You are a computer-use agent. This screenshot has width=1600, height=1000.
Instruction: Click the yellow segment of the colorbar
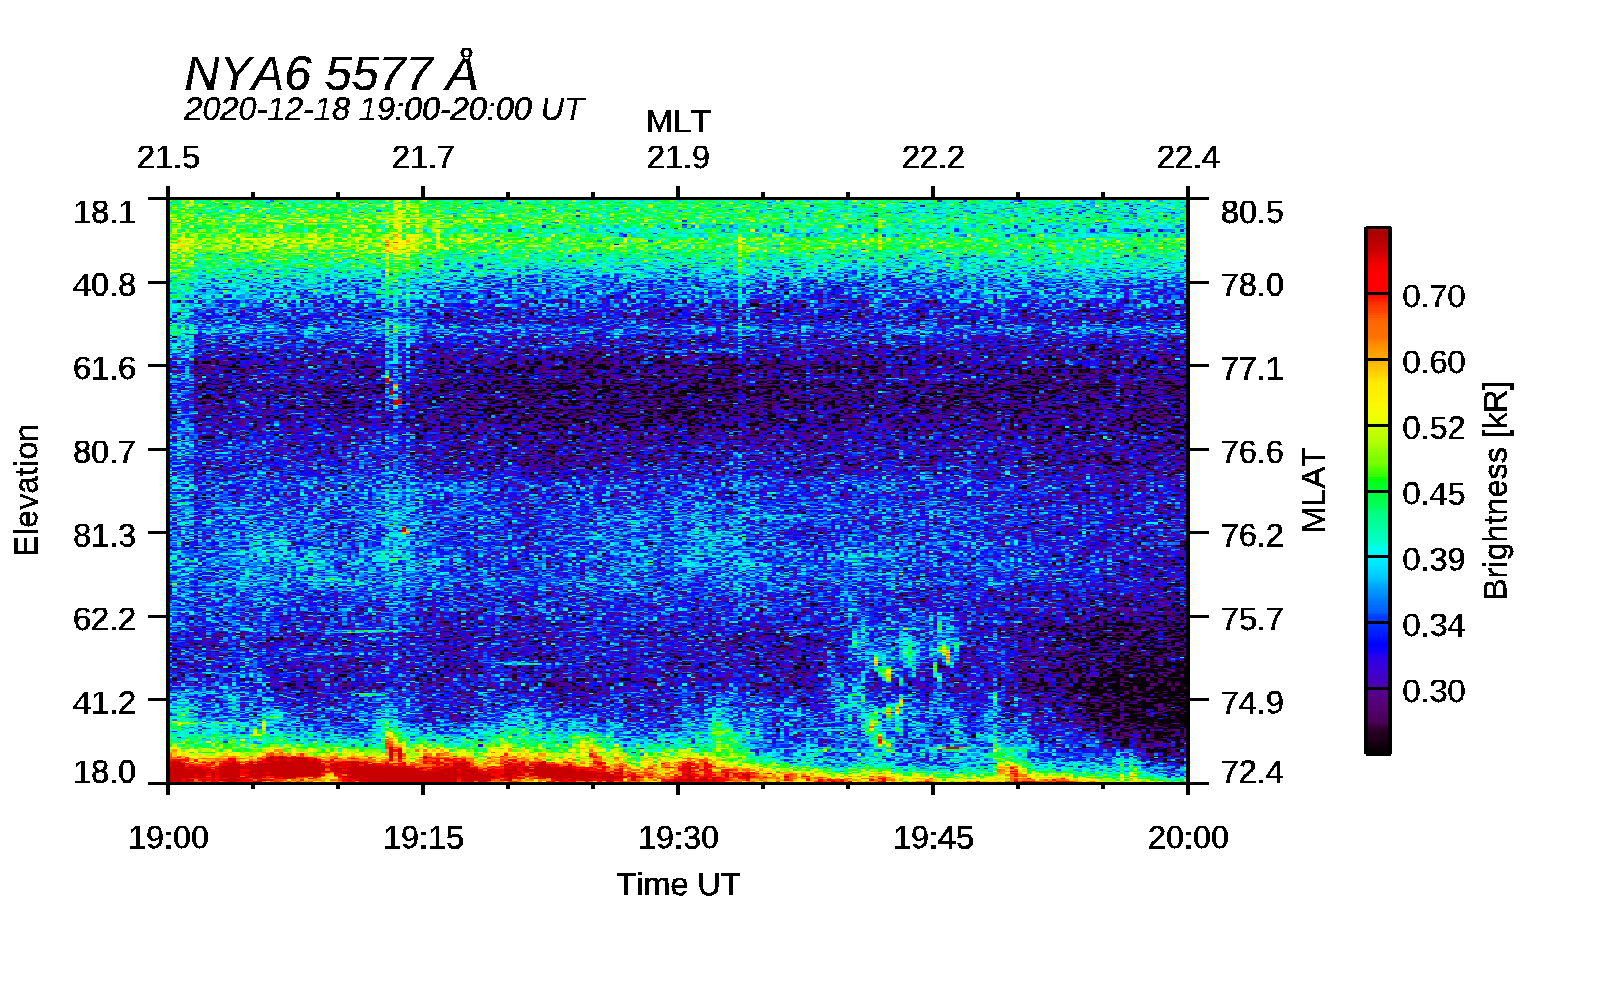(x=1377, y=393)
